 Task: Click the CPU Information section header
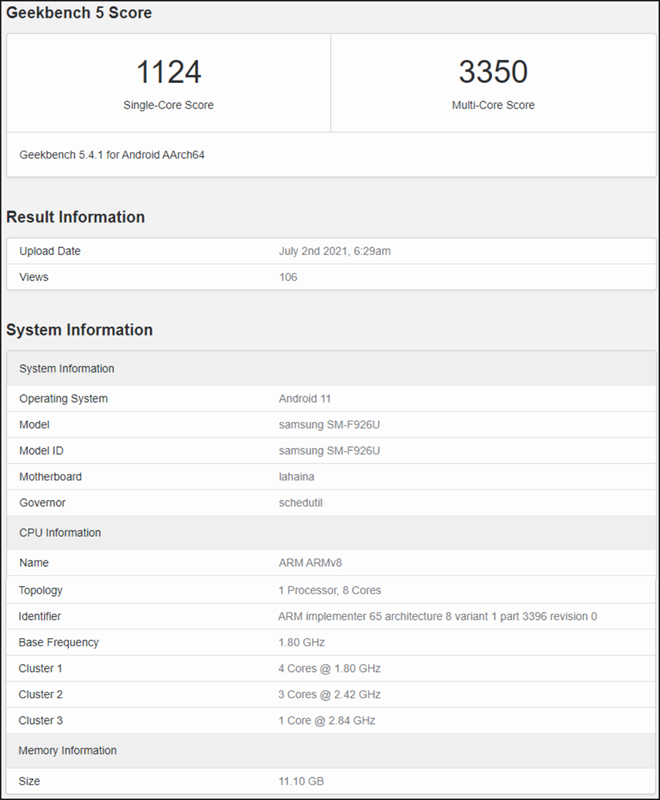pos(60,533)
